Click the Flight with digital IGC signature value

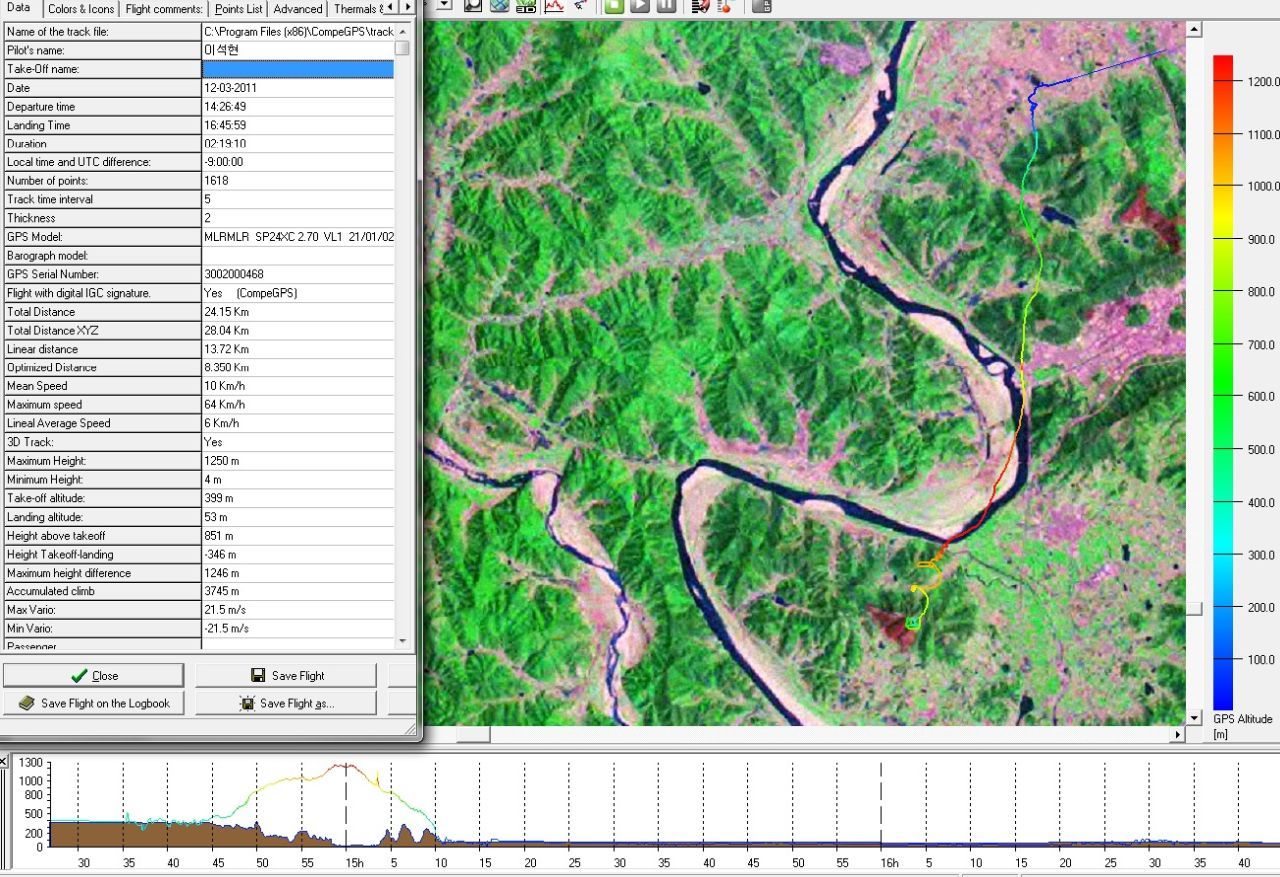(x=250, y=293)
